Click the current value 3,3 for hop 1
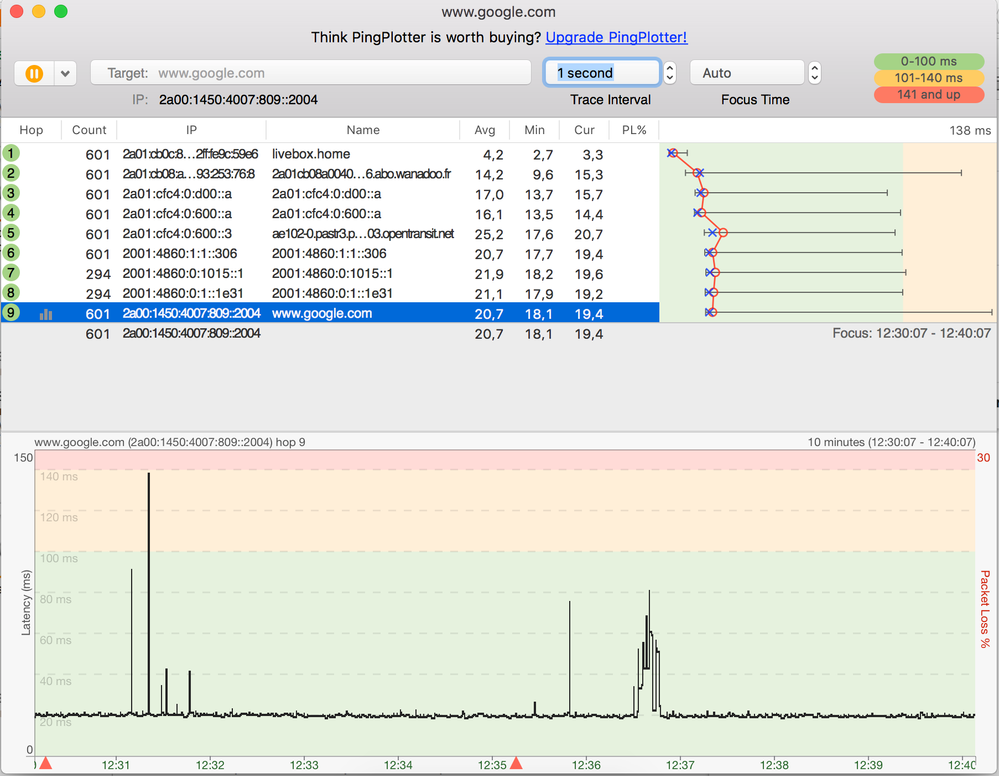This screenshot has height=776, width=999. pyautogui.click(x=593, y=155)
